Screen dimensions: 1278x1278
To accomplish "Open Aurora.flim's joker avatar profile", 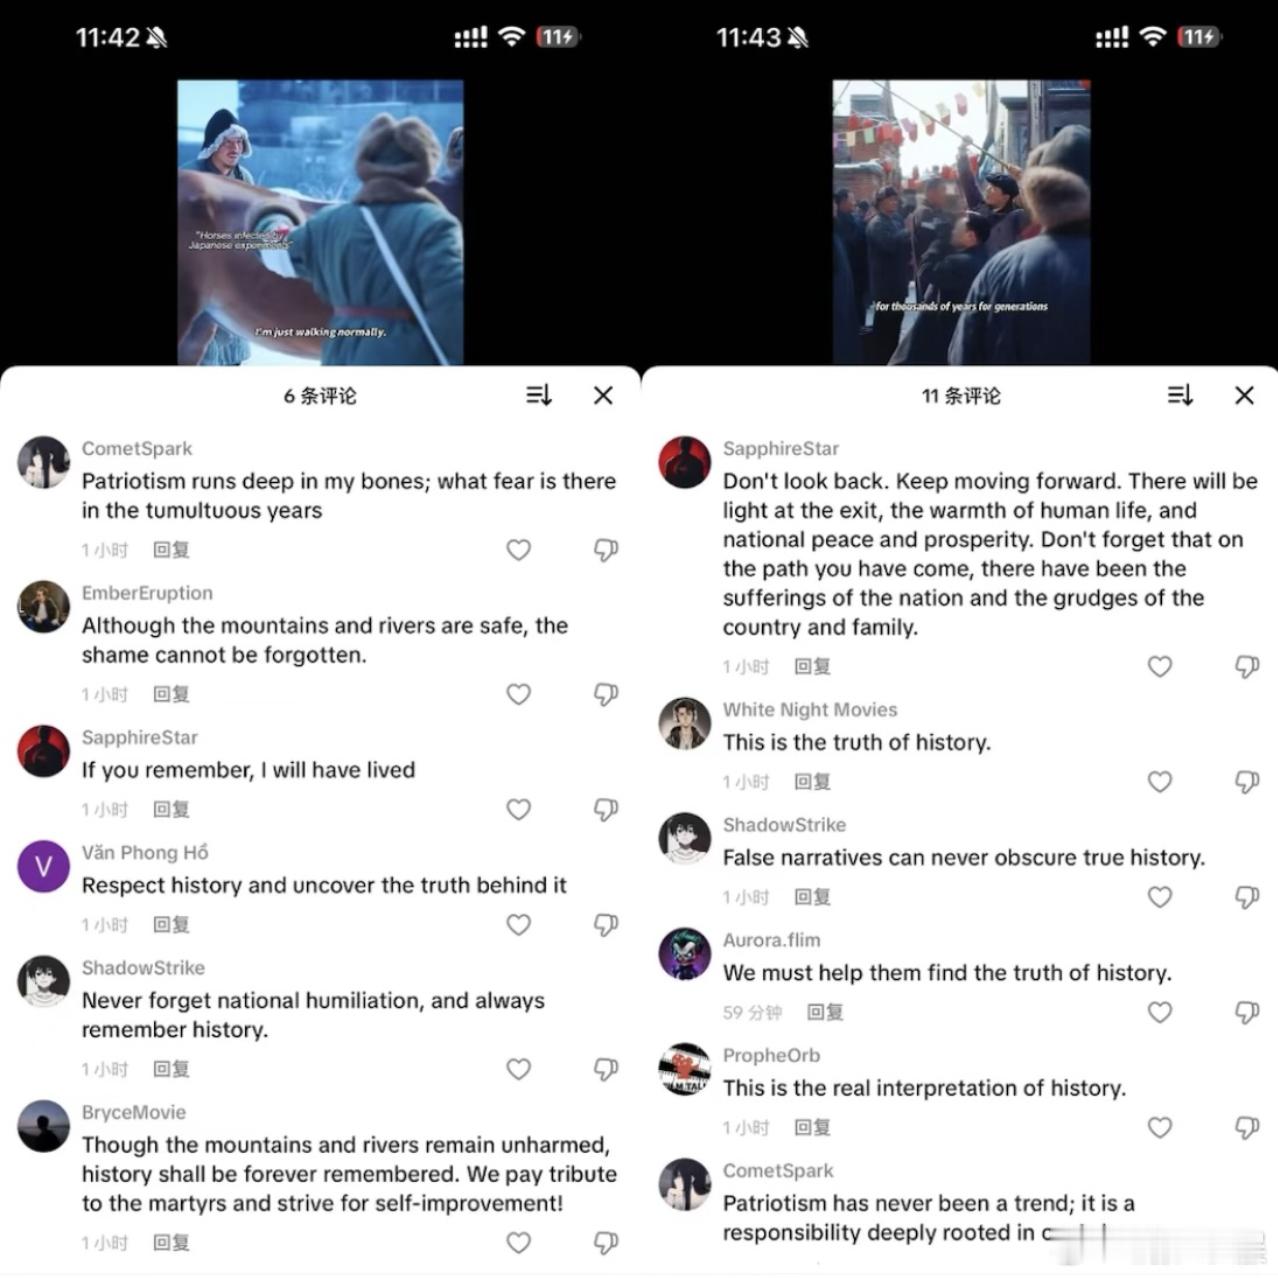I will click(x=685, y=954).
